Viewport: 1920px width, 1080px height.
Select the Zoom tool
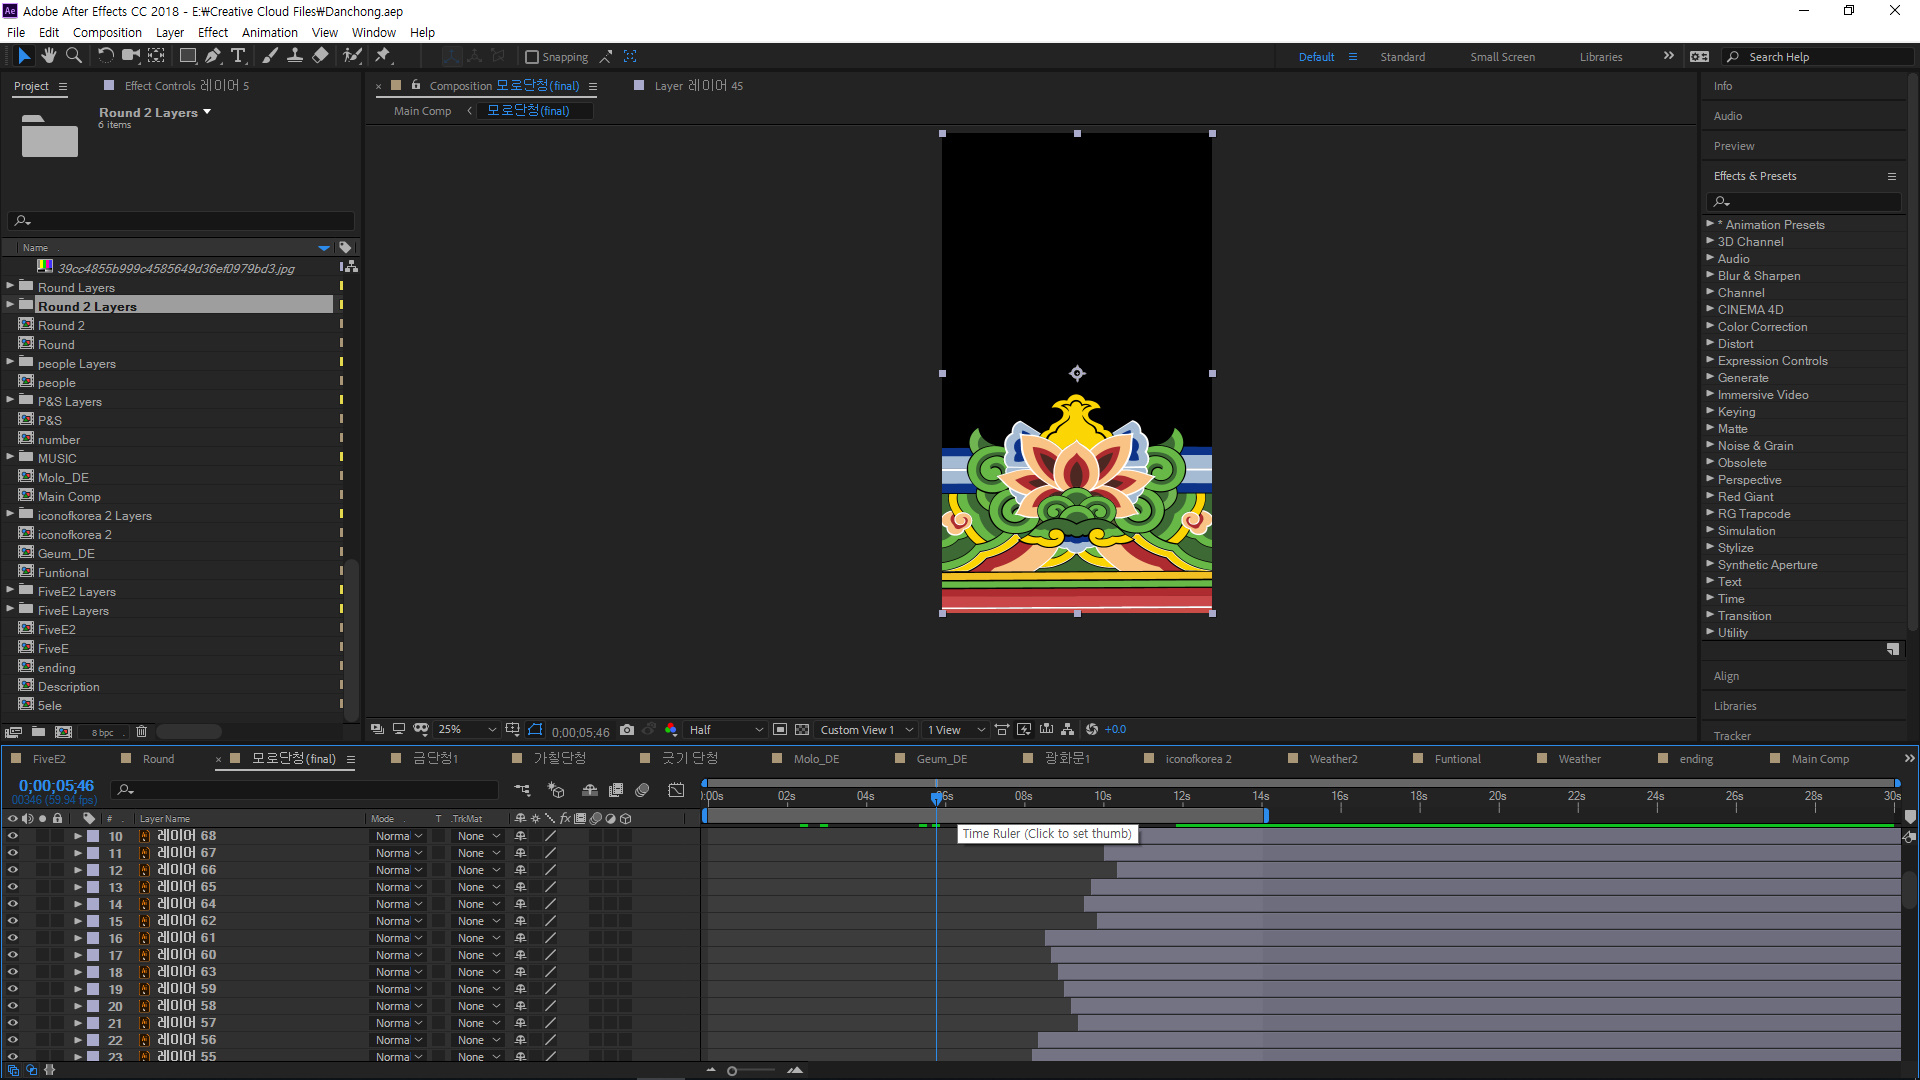point(73,56)
